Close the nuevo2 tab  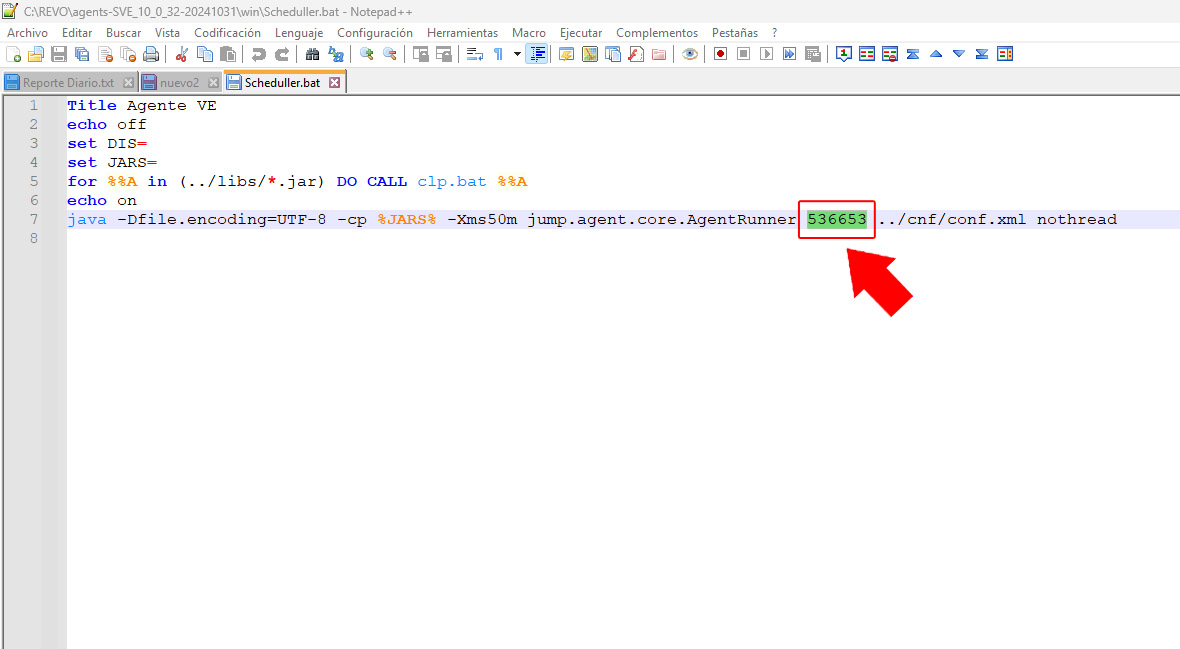coord(210,82)
